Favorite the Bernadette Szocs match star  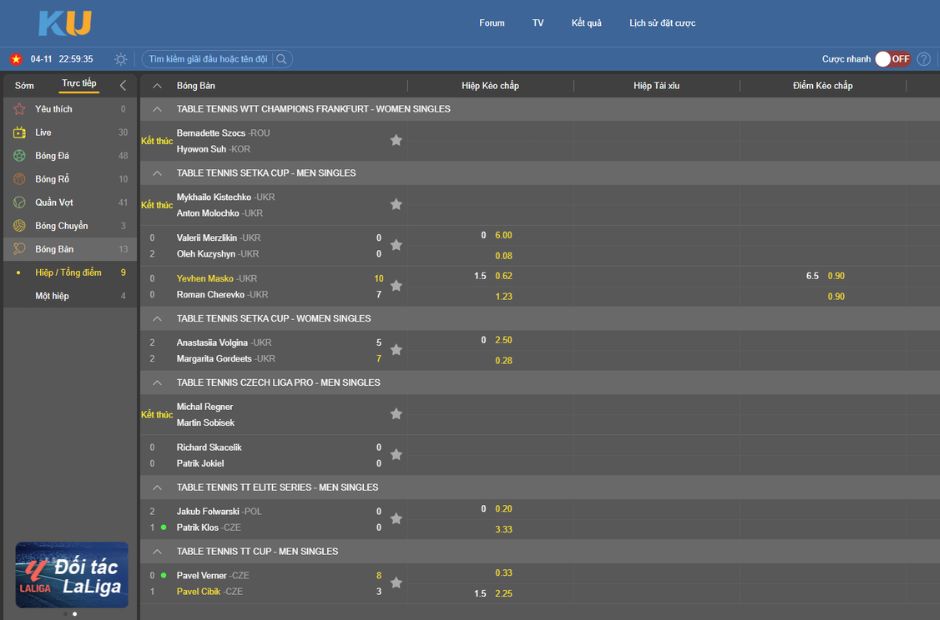(396, 140)
